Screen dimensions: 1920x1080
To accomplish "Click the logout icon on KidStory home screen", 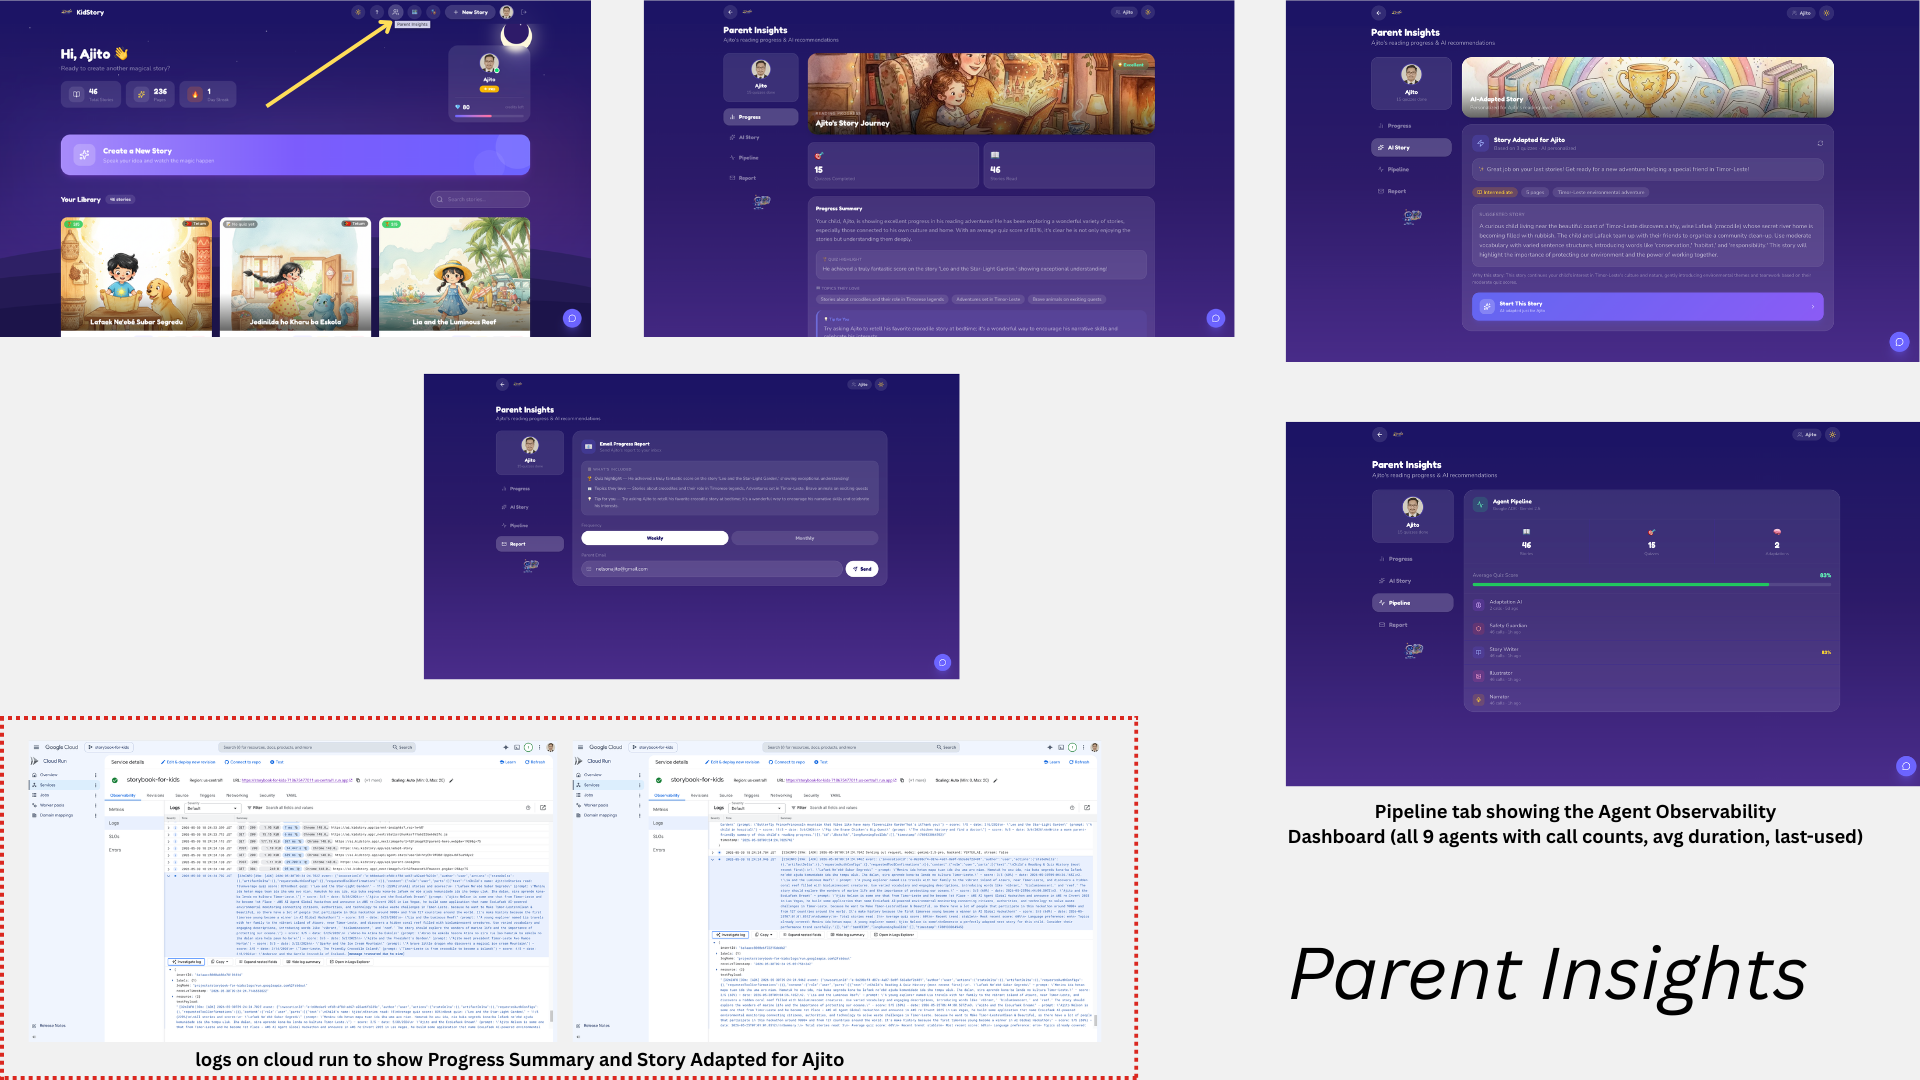I will [524, 12].
